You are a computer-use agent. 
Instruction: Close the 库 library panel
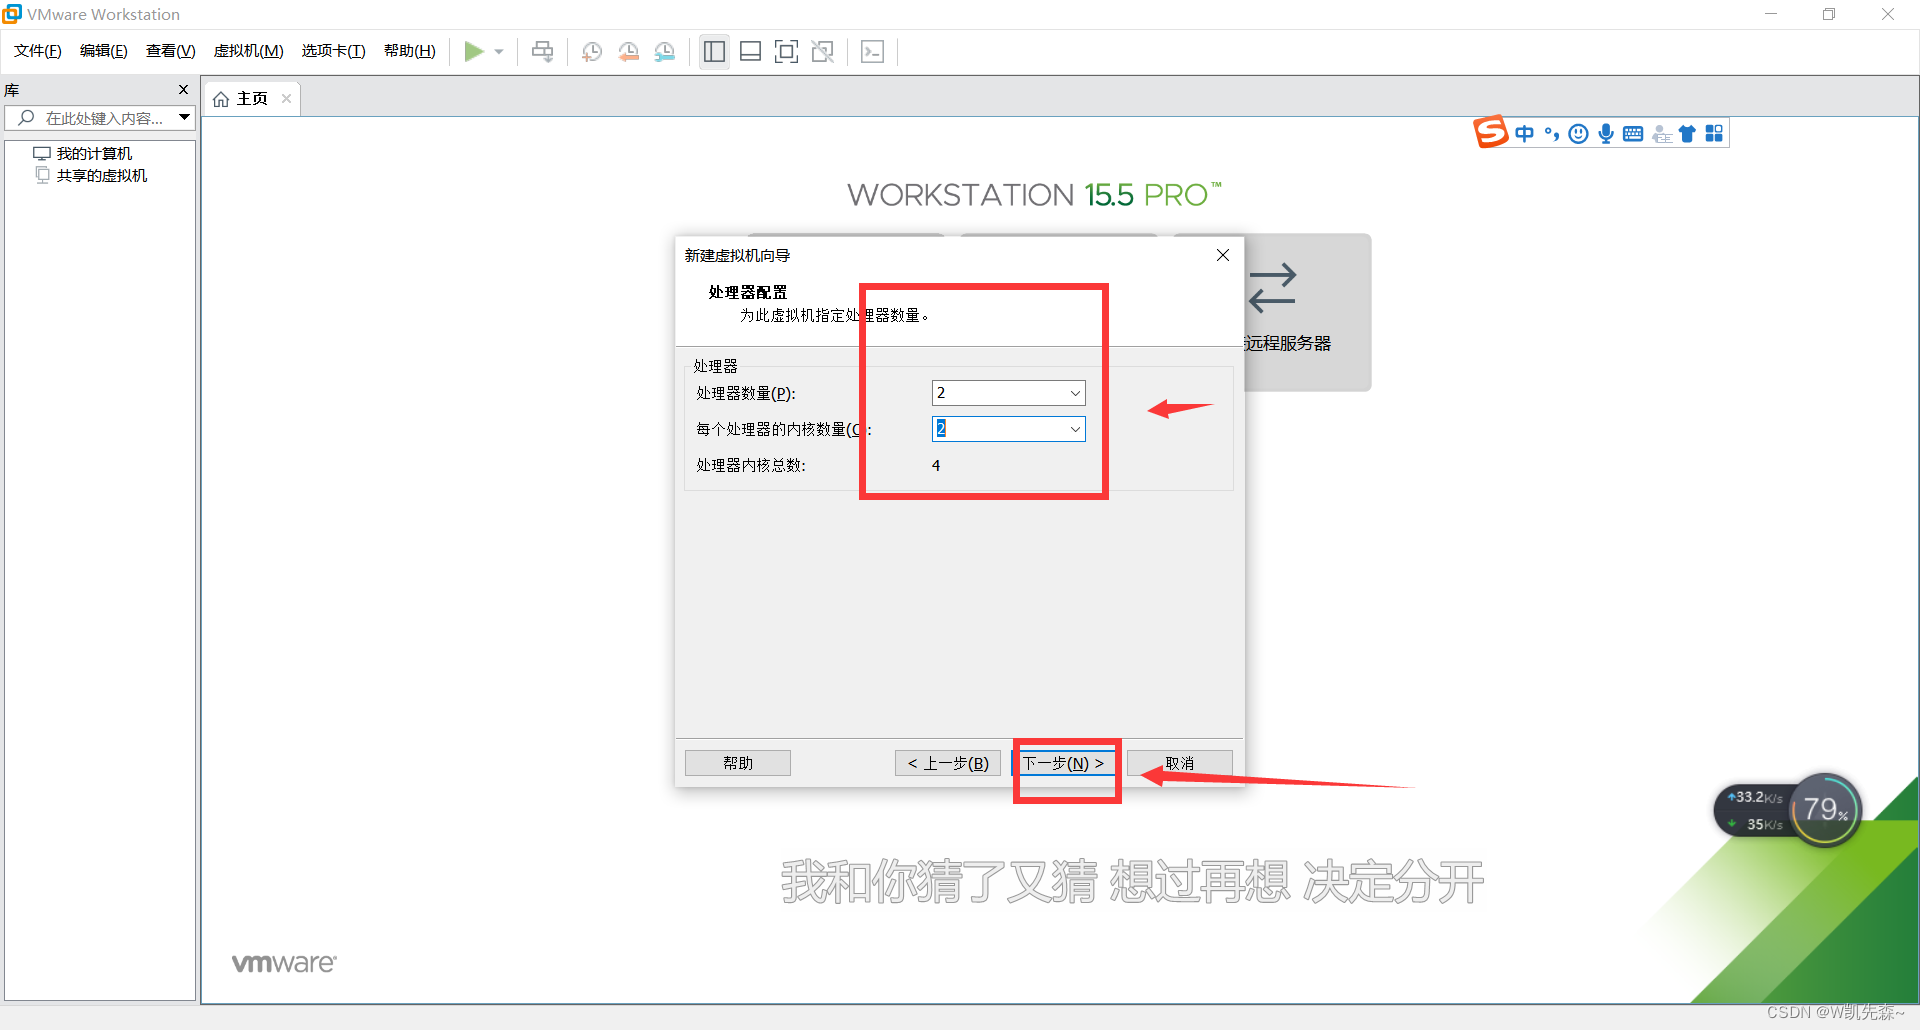pyautogui.click(x=183, y=90)
